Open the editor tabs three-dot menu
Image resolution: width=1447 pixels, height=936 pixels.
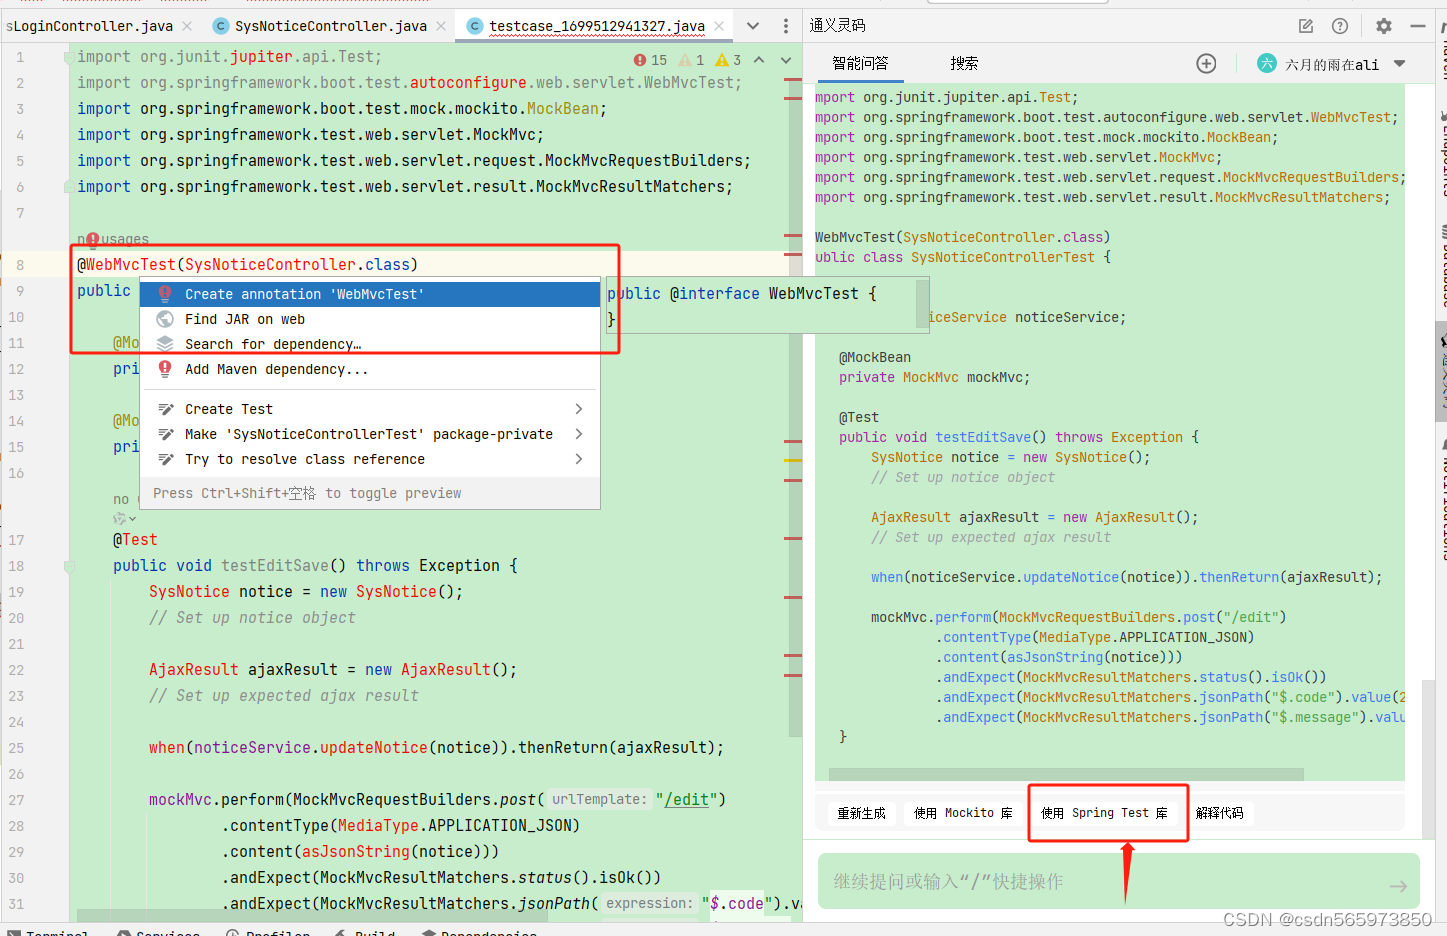point(786,26)
